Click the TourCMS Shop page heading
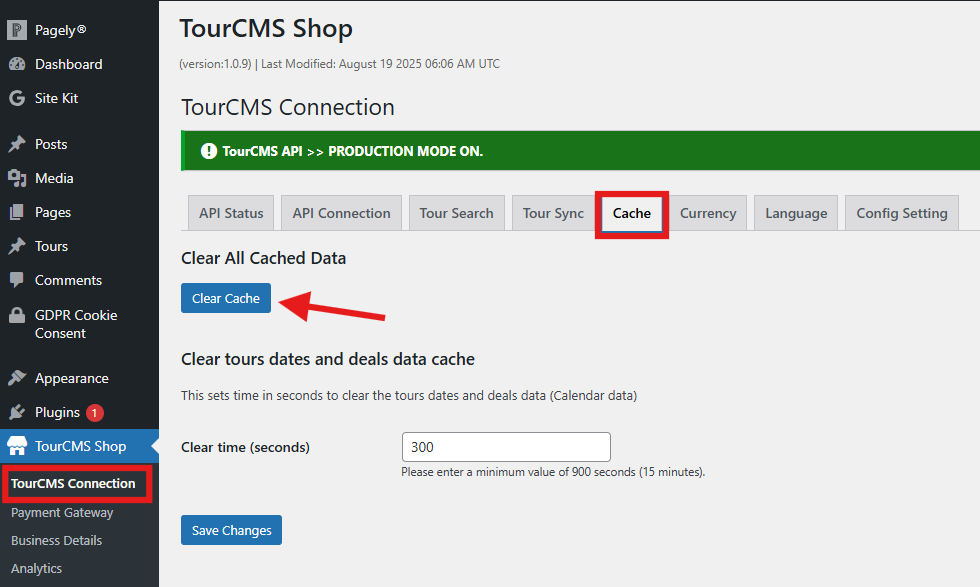The height and width of the screenshot is (587, 980). point(266,29)
